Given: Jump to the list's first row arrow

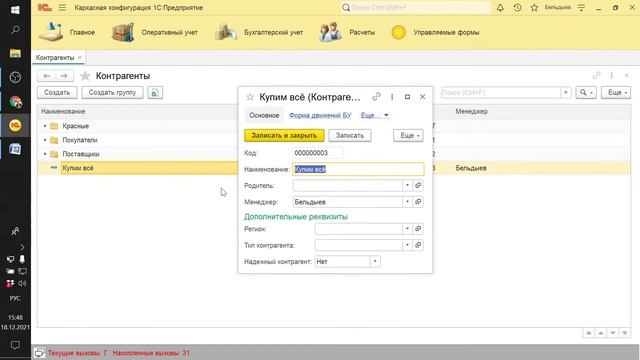Looking at the screenshot, I should click(589, 333).
